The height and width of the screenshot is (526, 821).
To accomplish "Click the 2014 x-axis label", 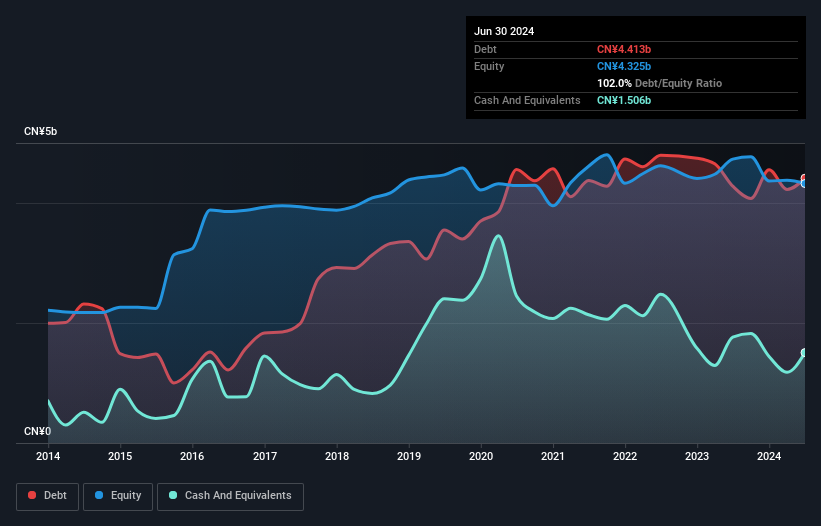I will click(48, 456).
